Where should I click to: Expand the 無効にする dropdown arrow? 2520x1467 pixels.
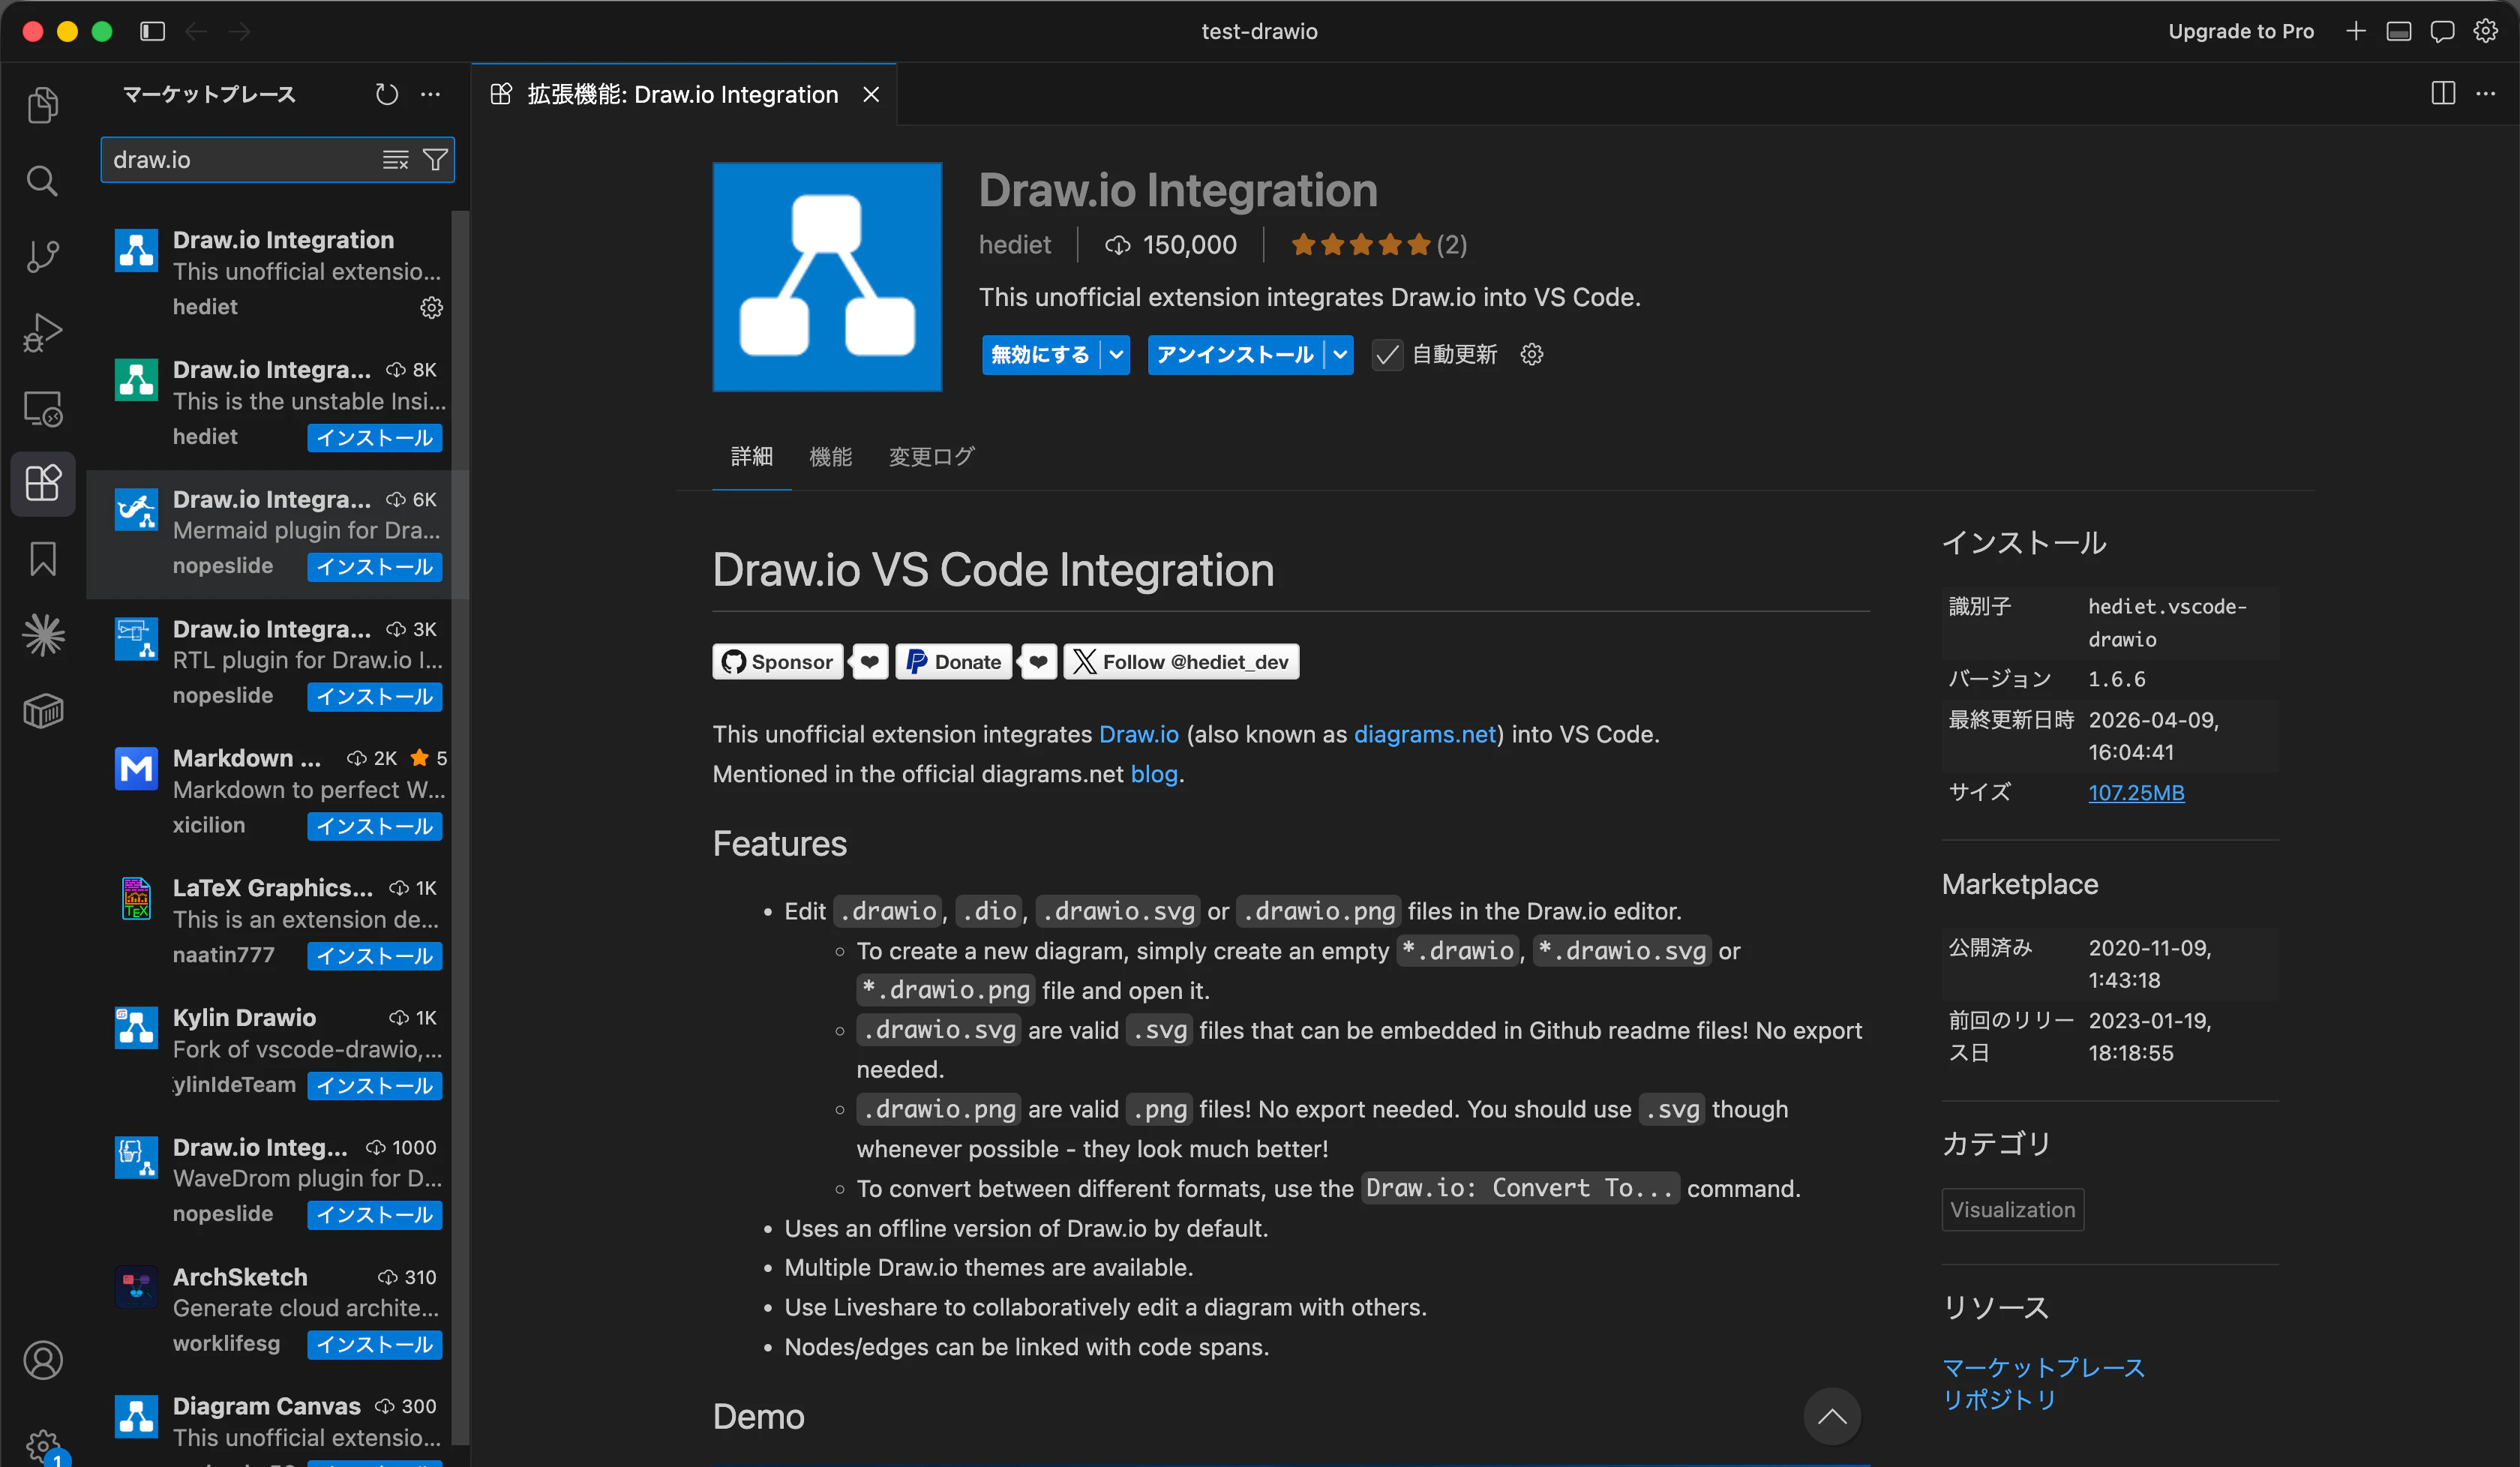1116,355
